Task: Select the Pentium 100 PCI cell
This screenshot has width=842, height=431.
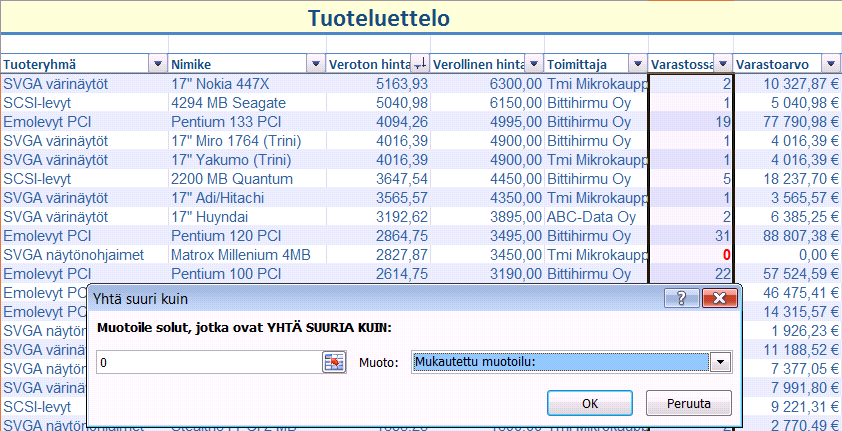Action: [x=247, y=274]
